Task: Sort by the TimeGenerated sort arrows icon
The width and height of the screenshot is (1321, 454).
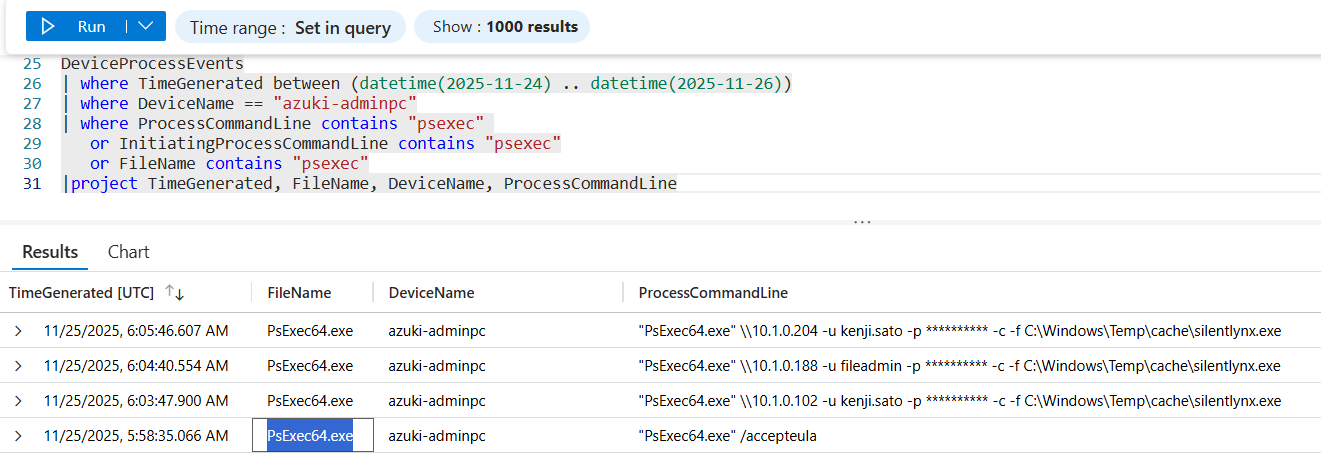Action: click(174, 292)
